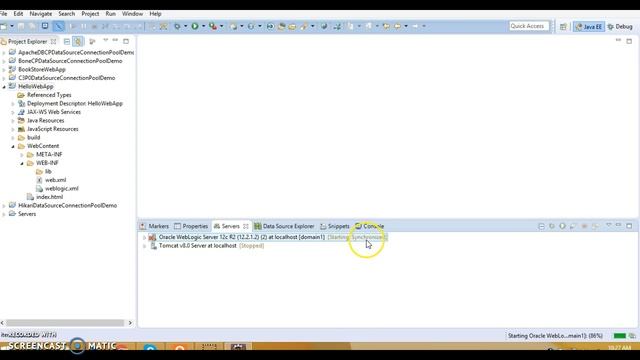Switch to Java EE perspective
This screenshot has width=640, height=360.
[588, 27]
